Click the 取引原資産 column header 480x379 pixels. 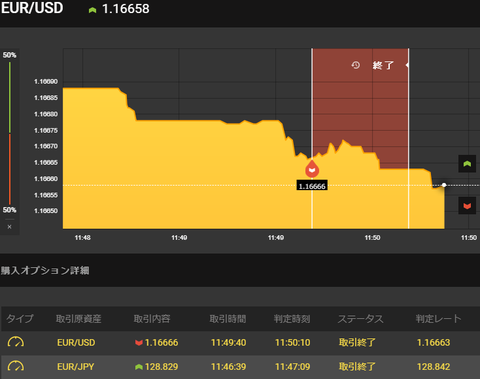(x=78, y=319)
